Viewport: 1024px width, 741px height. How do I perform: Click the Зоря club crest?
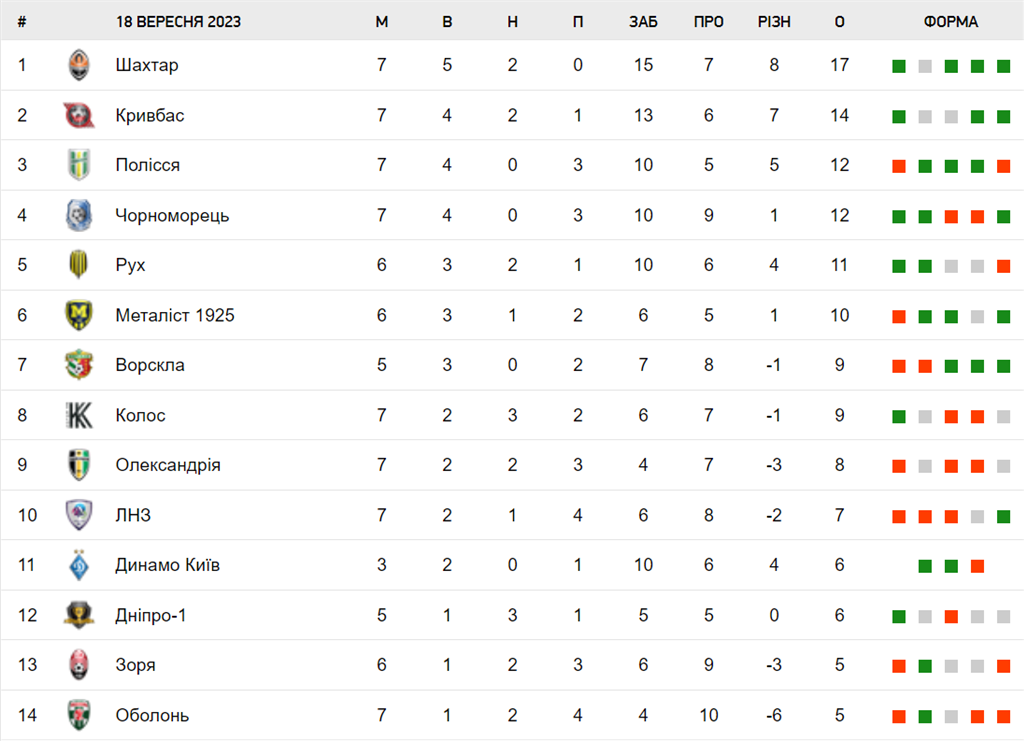[79, 665]
